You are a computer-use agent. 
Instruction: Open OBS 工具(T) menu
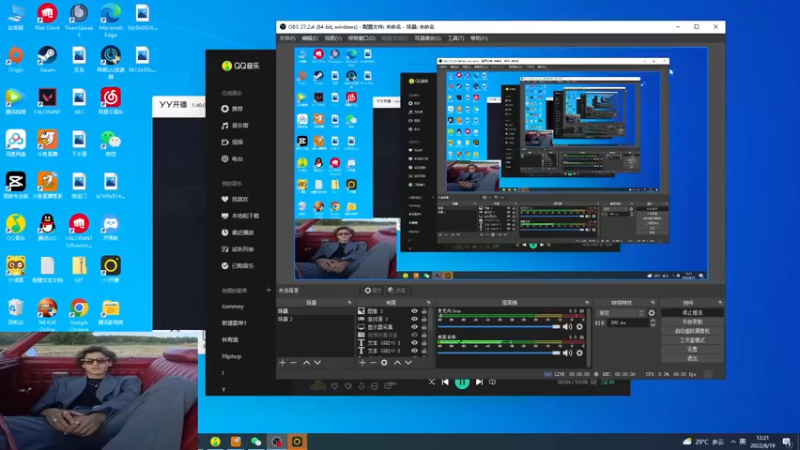[456, 38]
